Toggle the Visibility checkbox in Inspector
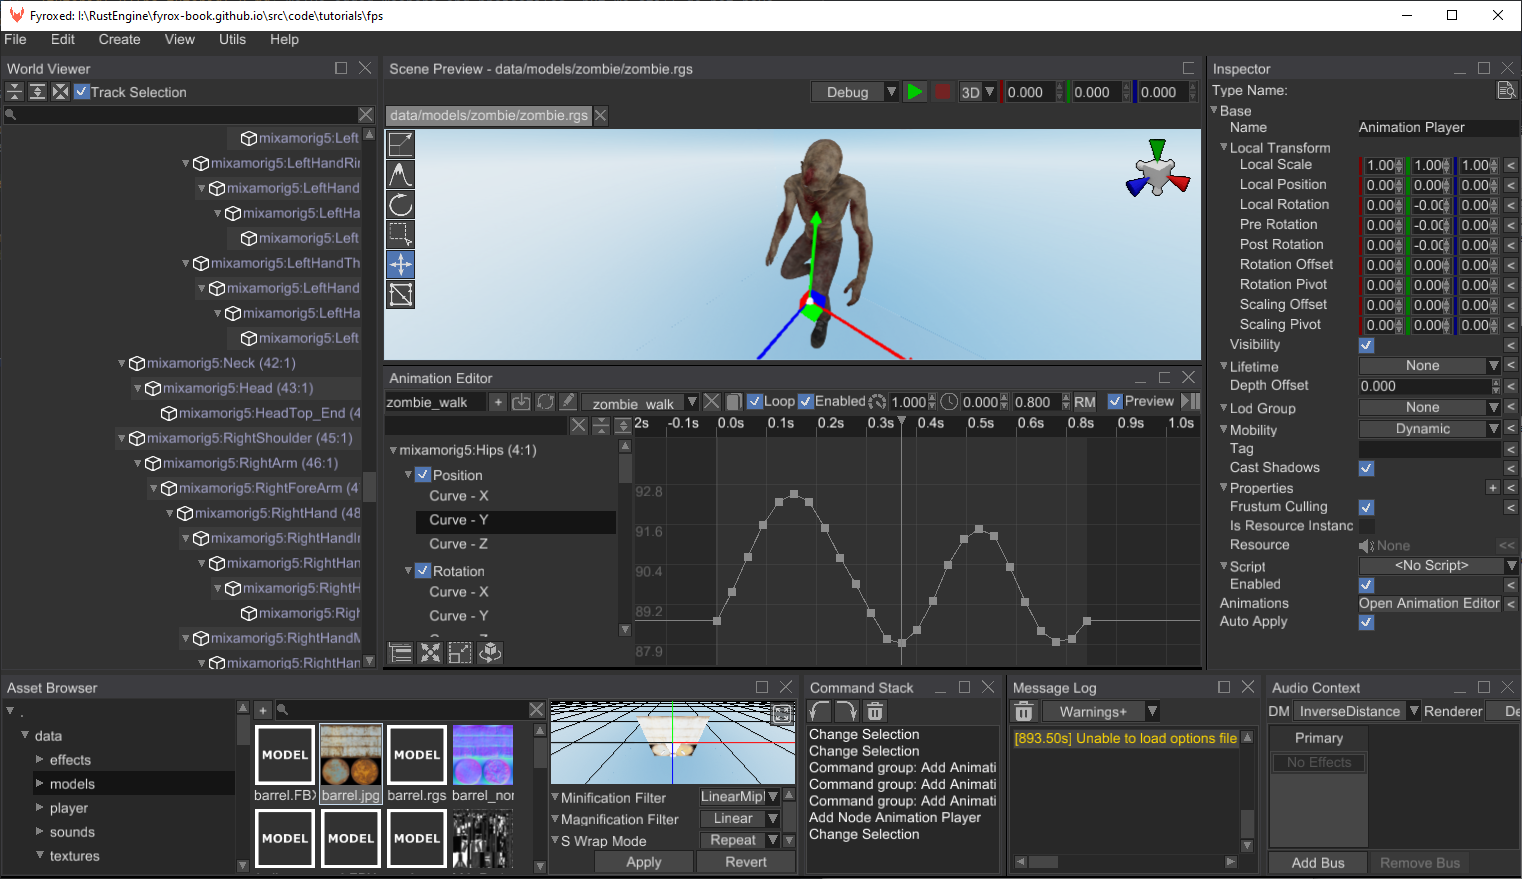Image resolution: width=1522 pixels, height=879 pixels. click(1367, 345)
